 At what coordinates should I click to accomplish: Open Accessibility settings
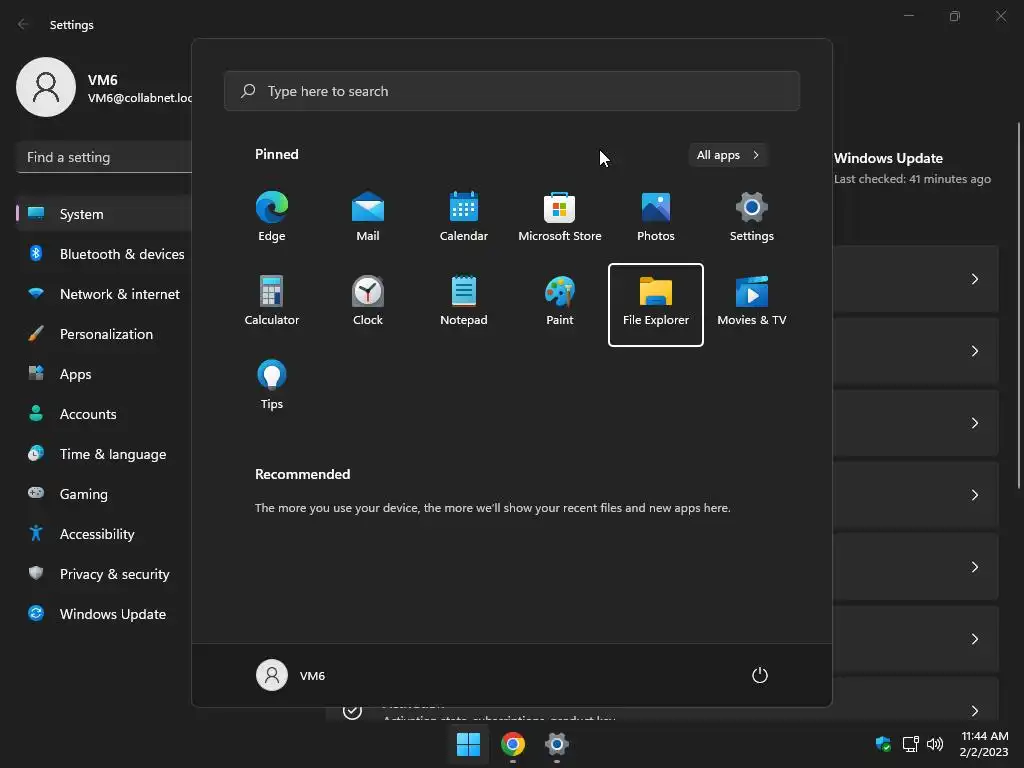pos(104,534)
